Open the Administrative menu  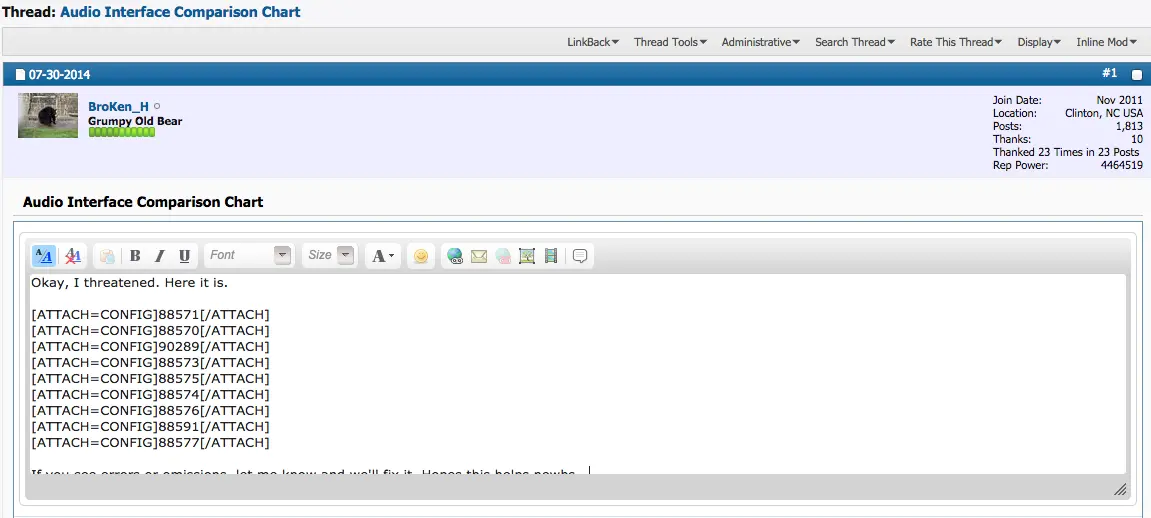coord(760,42)
